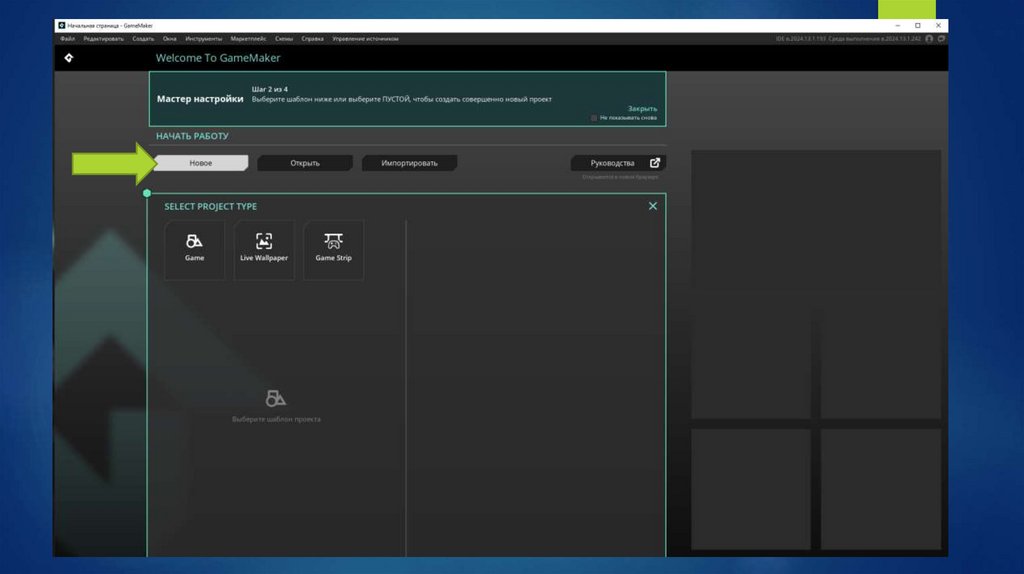Minimize the GameMaker window
The width and height of the screenshot is (1024, 574).
click(x=898, y=25)
